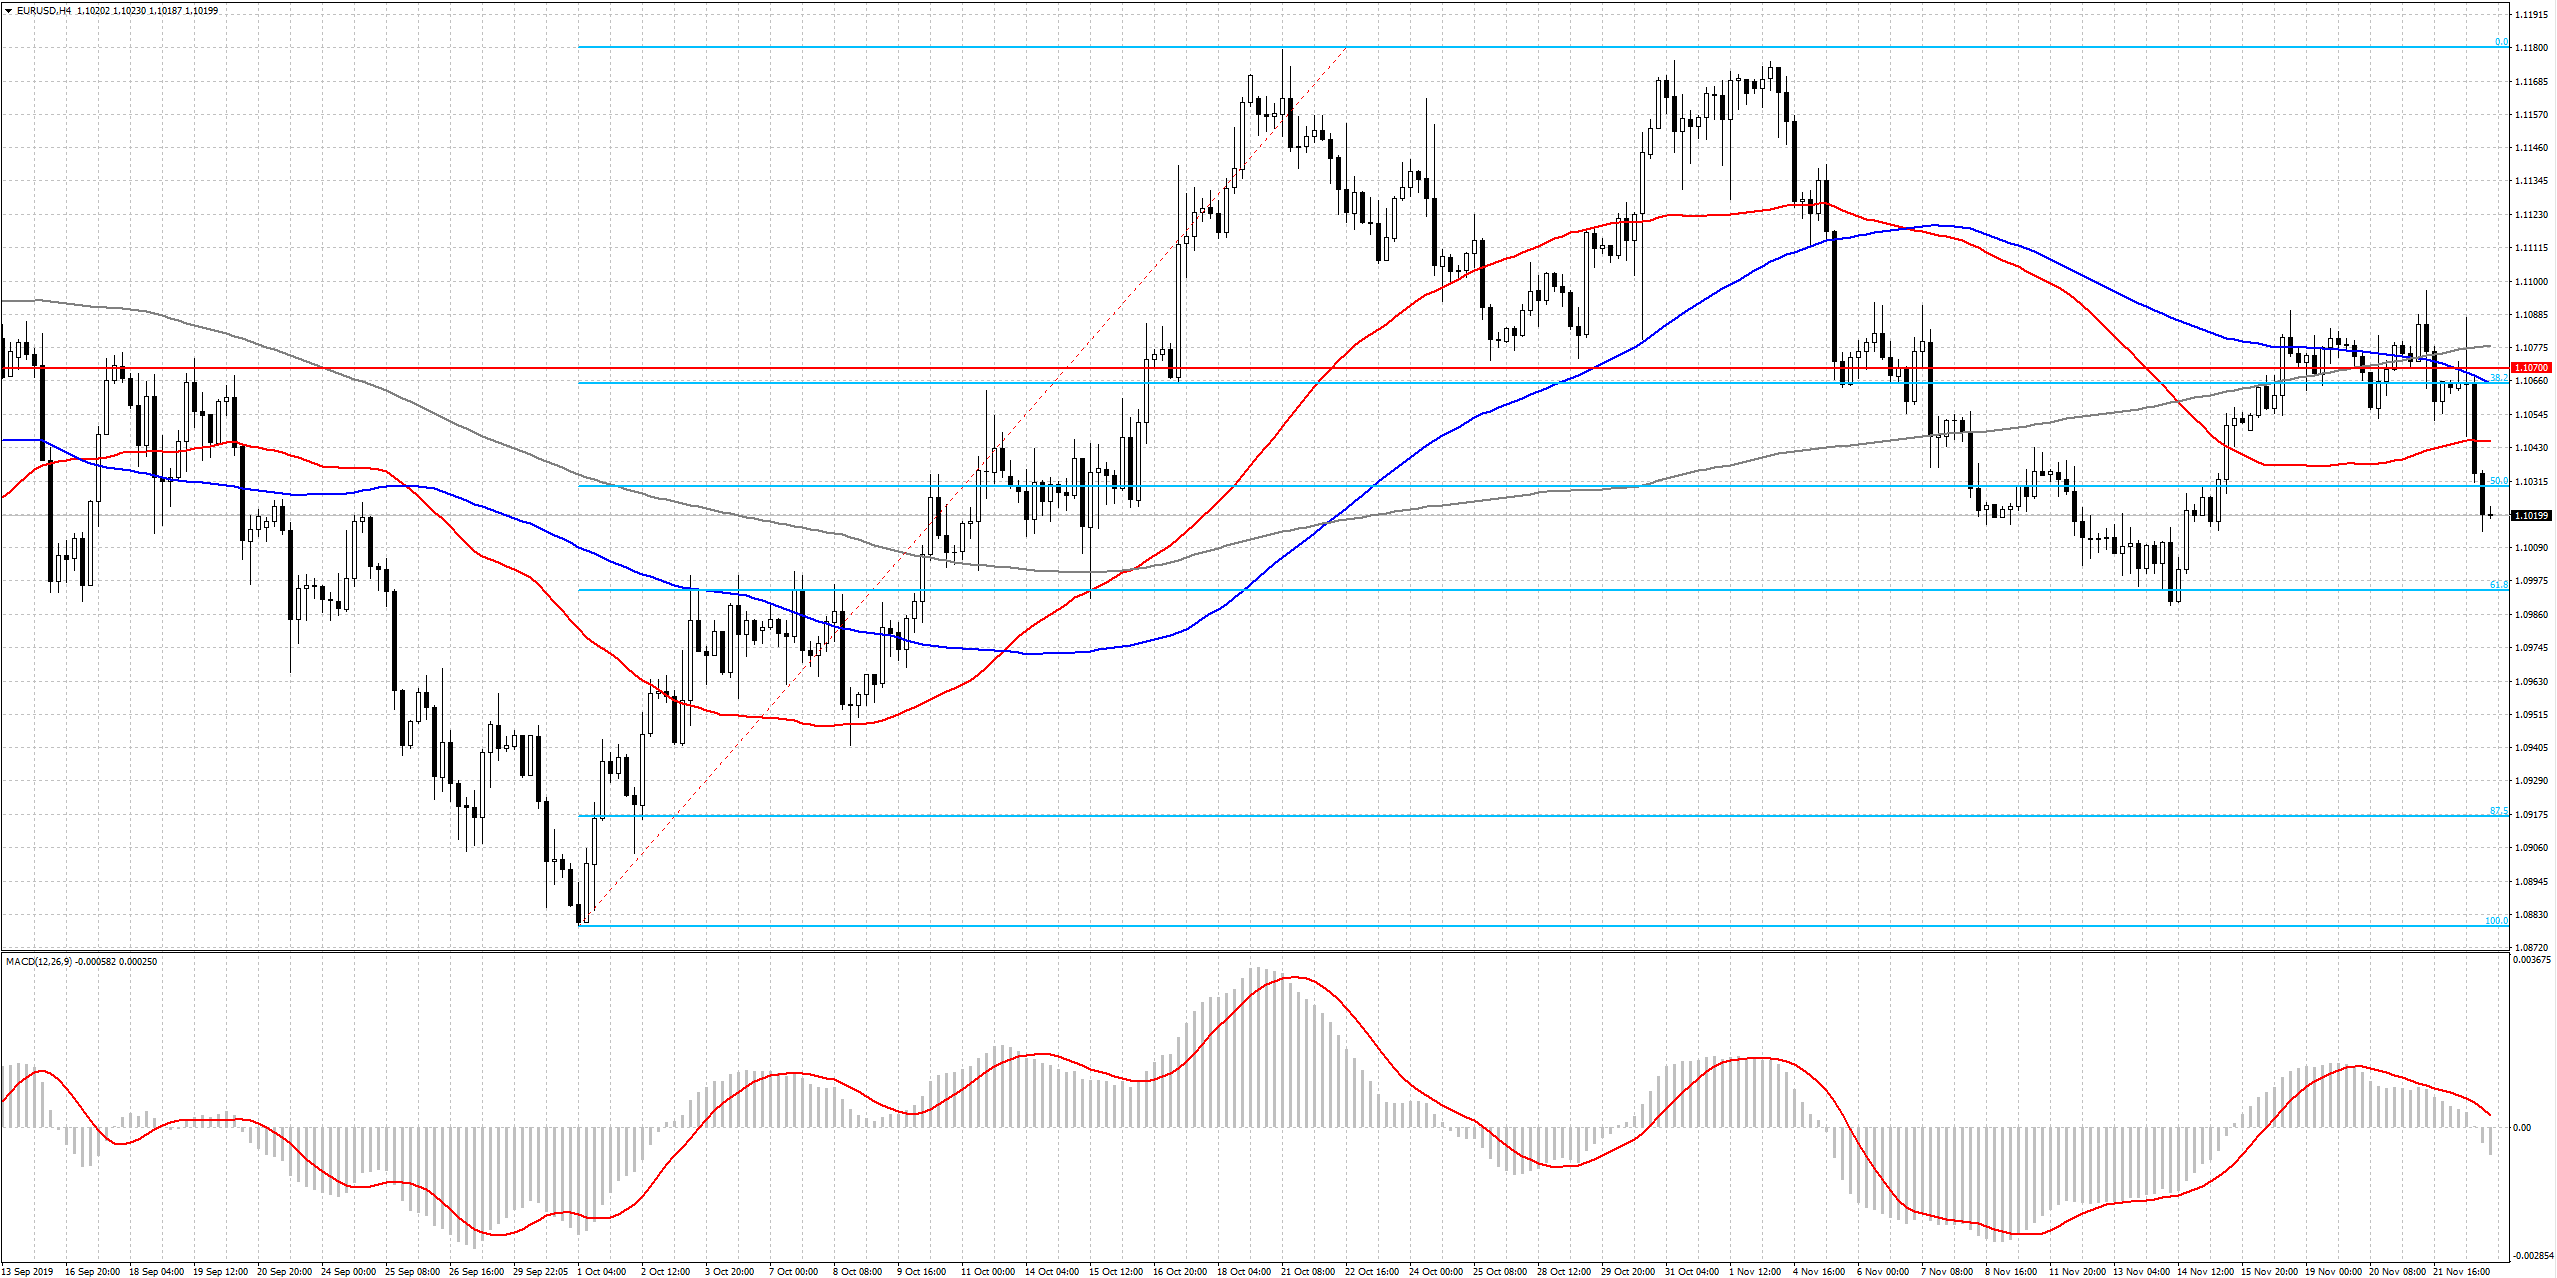The image size is (2557, 1278).
Task: Click 1.11800 on the price scale
Action: tap(2531, 47)
